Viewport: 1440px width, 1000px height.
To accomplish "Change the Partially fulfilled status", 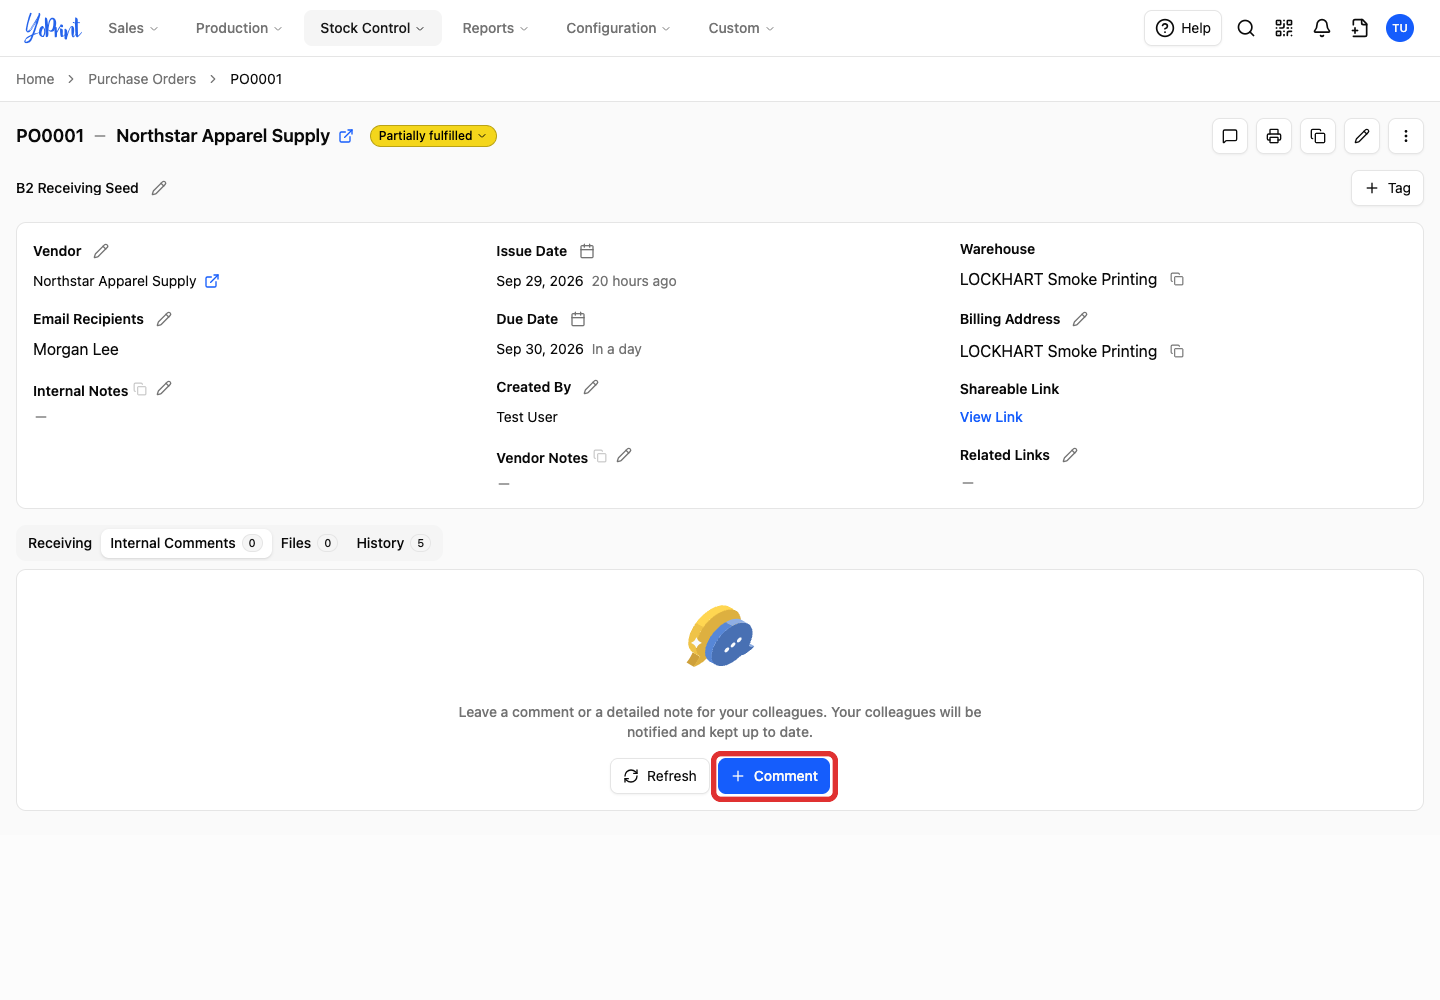I will (x=433, y=136).
